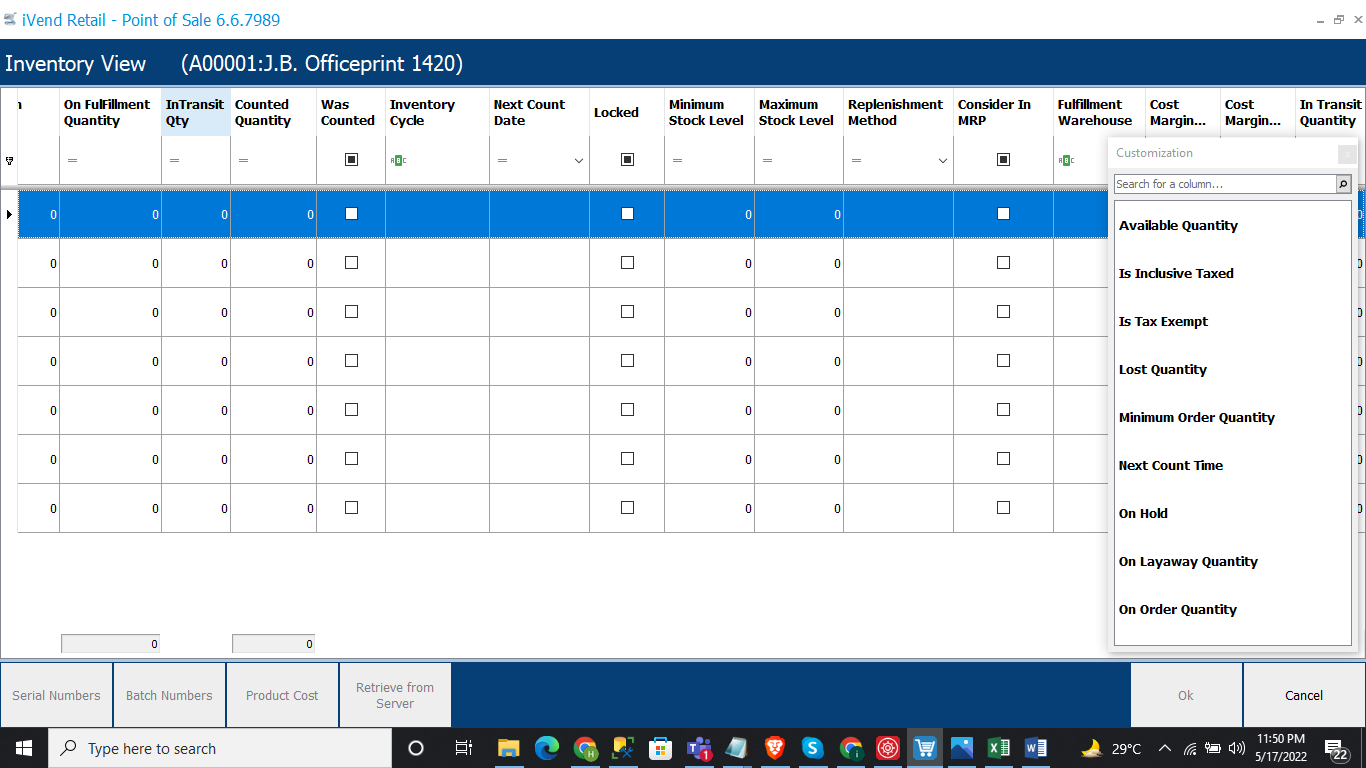Cancel the Inventory View dialog
The width and height of the screenshot is (1366, 768).
pos(1304,695)
